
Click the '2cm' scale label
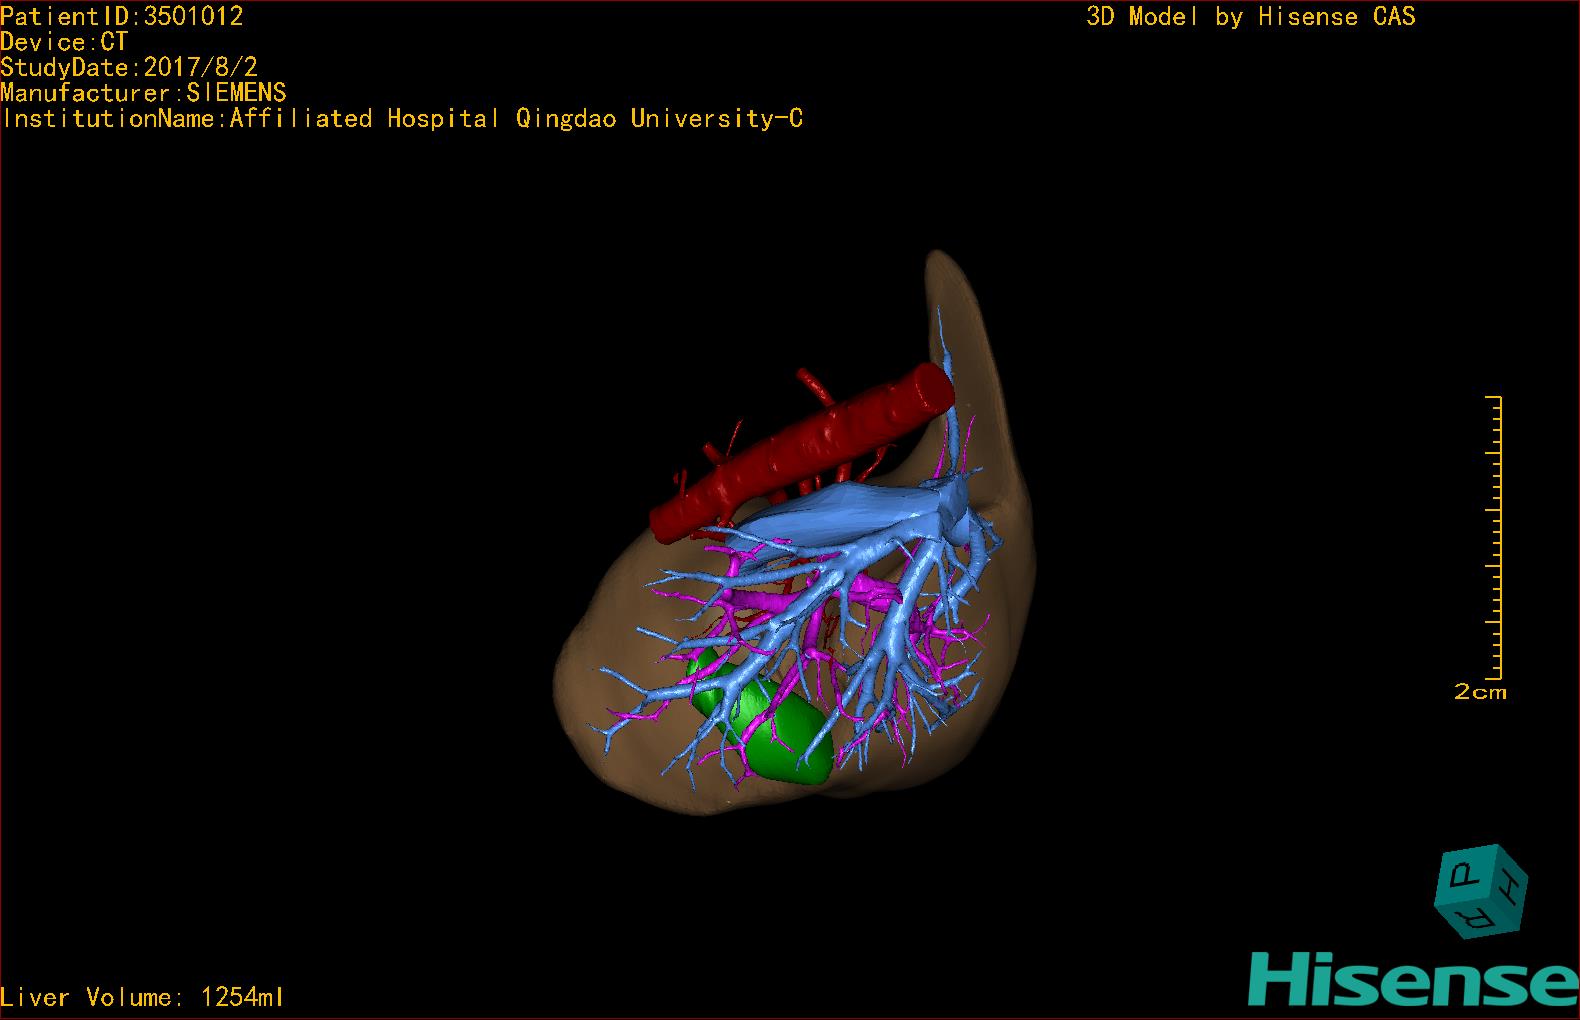(x=1480, y=691)
